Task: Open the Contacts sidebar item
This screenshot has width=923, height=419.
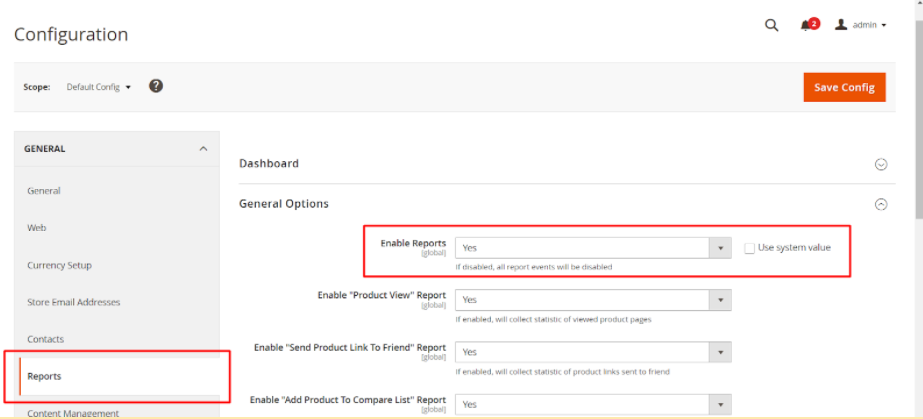Action: pos(45,339)
